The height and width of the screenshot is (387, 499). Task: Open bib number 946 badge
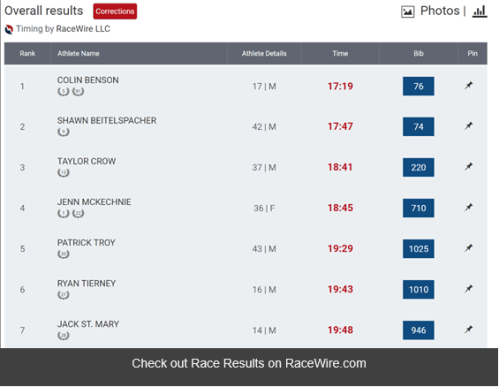pyautogui.click(x=418, y=330)
